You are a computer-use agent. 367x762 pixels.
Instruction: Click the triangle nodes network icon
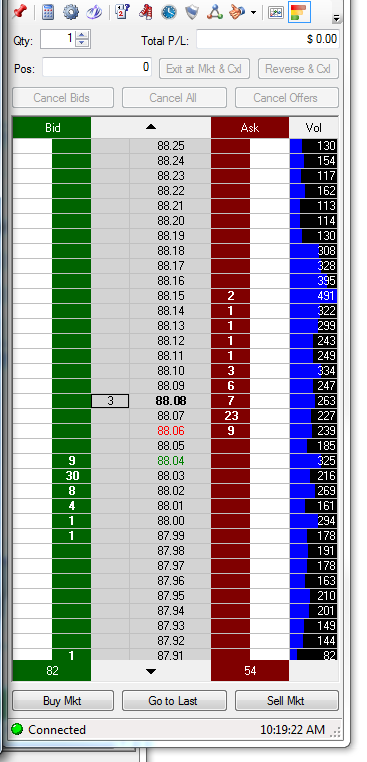tap(214, 12)
